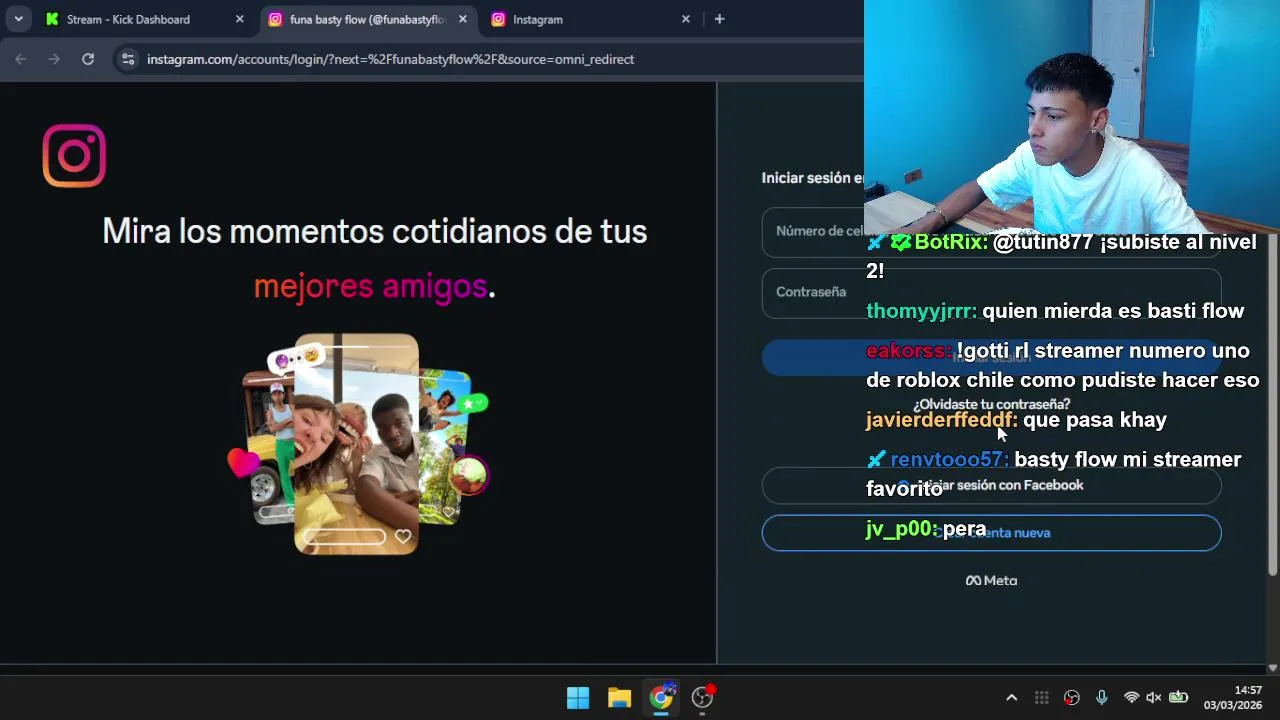This screenshot has height=720, width=1280.
Task: Close the Stream - Kick Dashboard tab
Action: (x=239, y=19)
